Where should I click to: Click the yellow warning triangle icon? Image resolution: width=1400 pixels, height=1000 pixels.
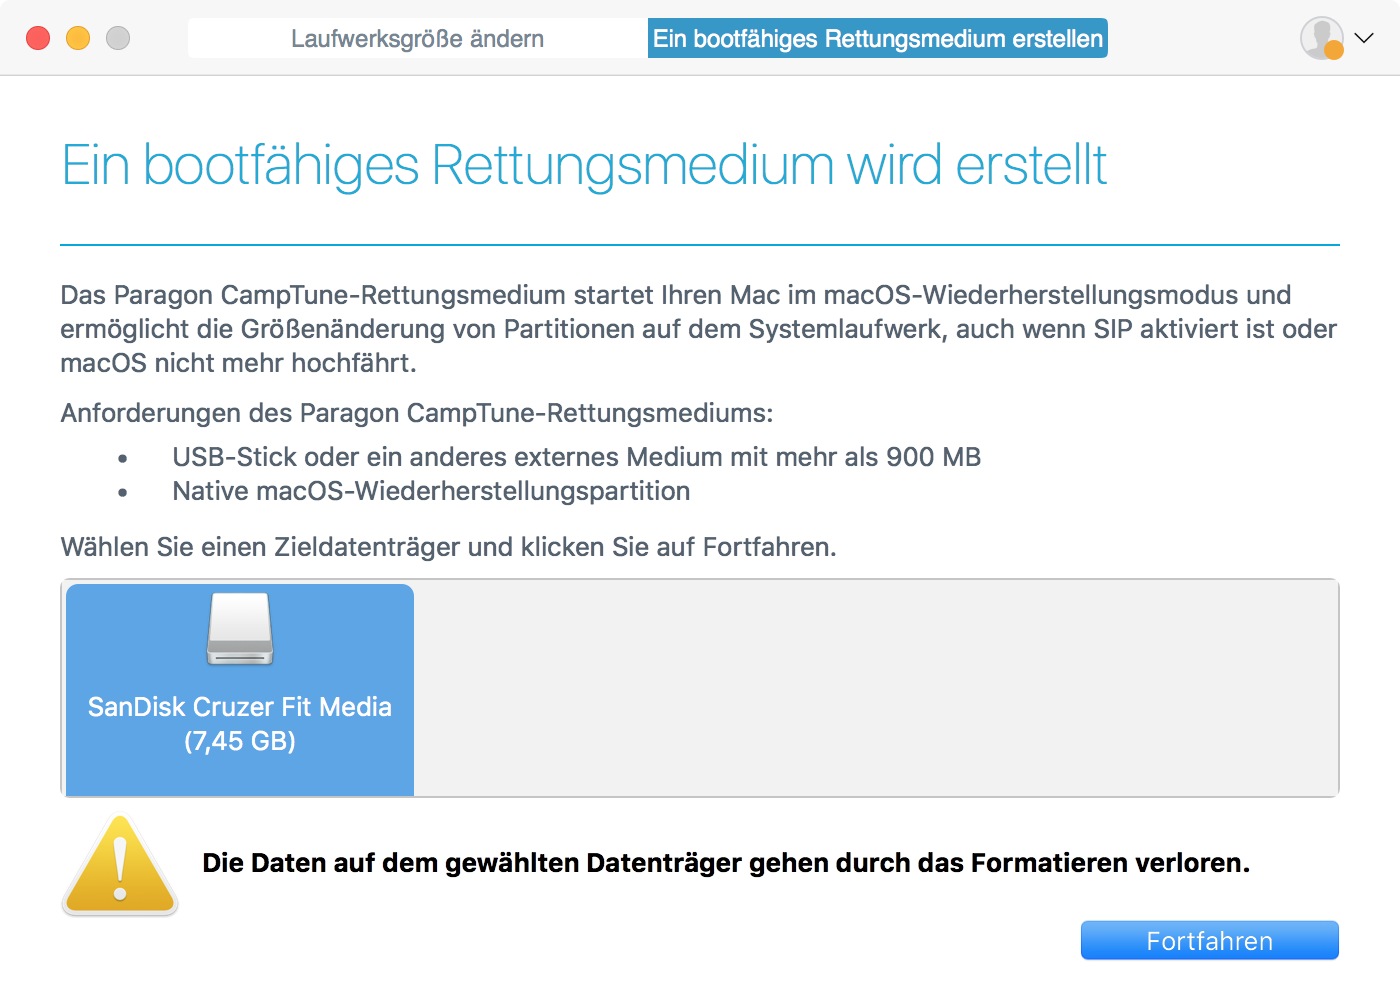[120, 866]
